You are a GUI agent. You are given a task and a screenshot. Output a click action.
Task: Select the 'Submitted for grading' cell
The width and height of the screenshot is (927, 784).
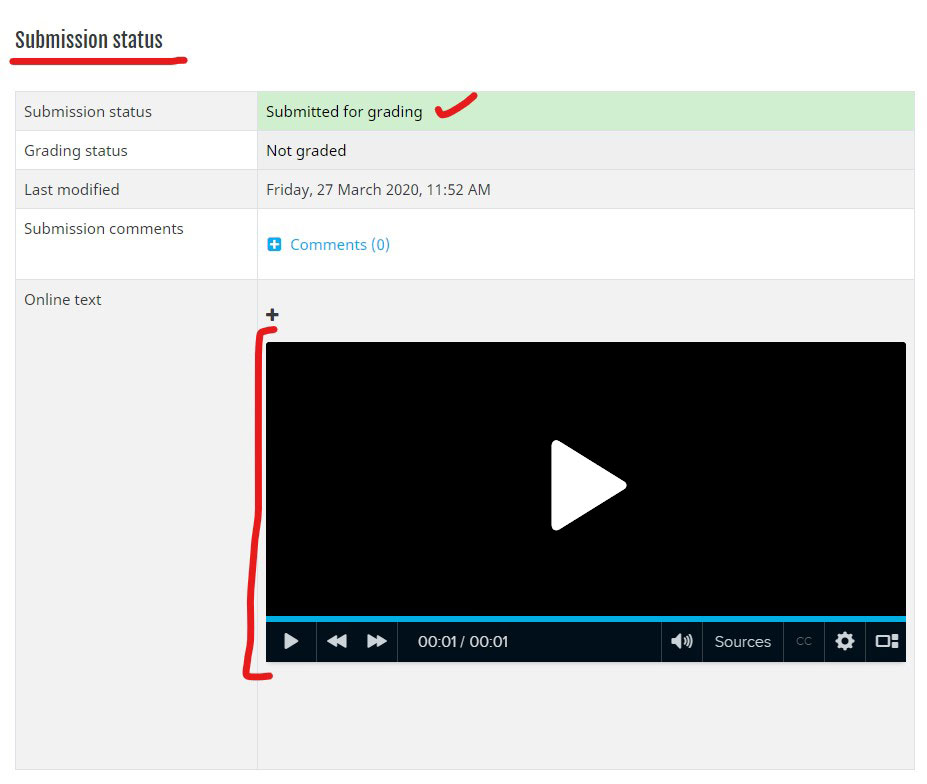pyautogui.click(x=585, y=111)
